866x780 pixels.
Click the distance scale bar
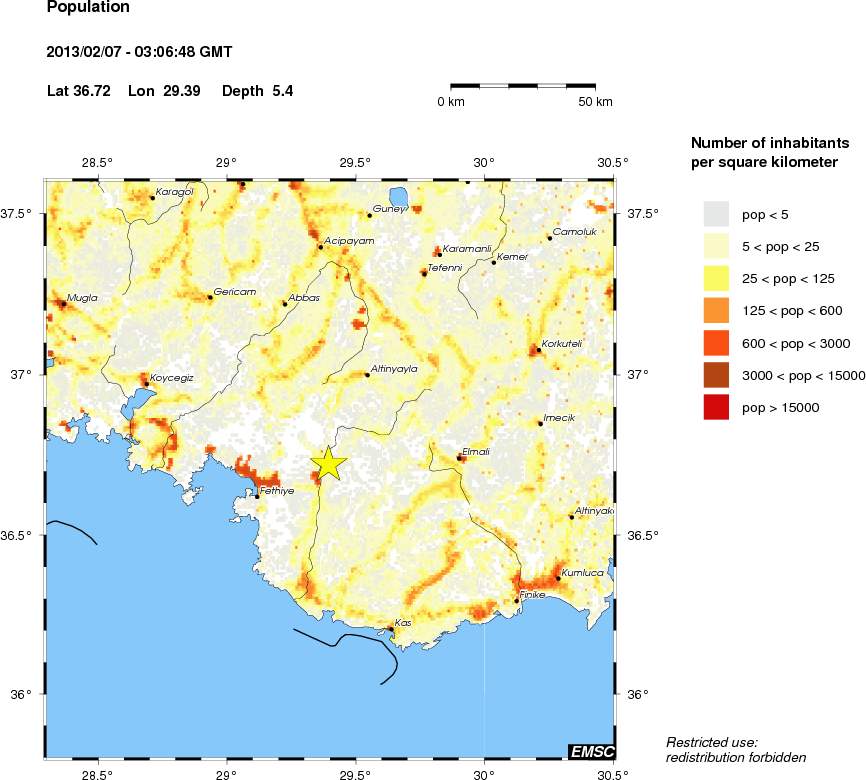point(531,87)
